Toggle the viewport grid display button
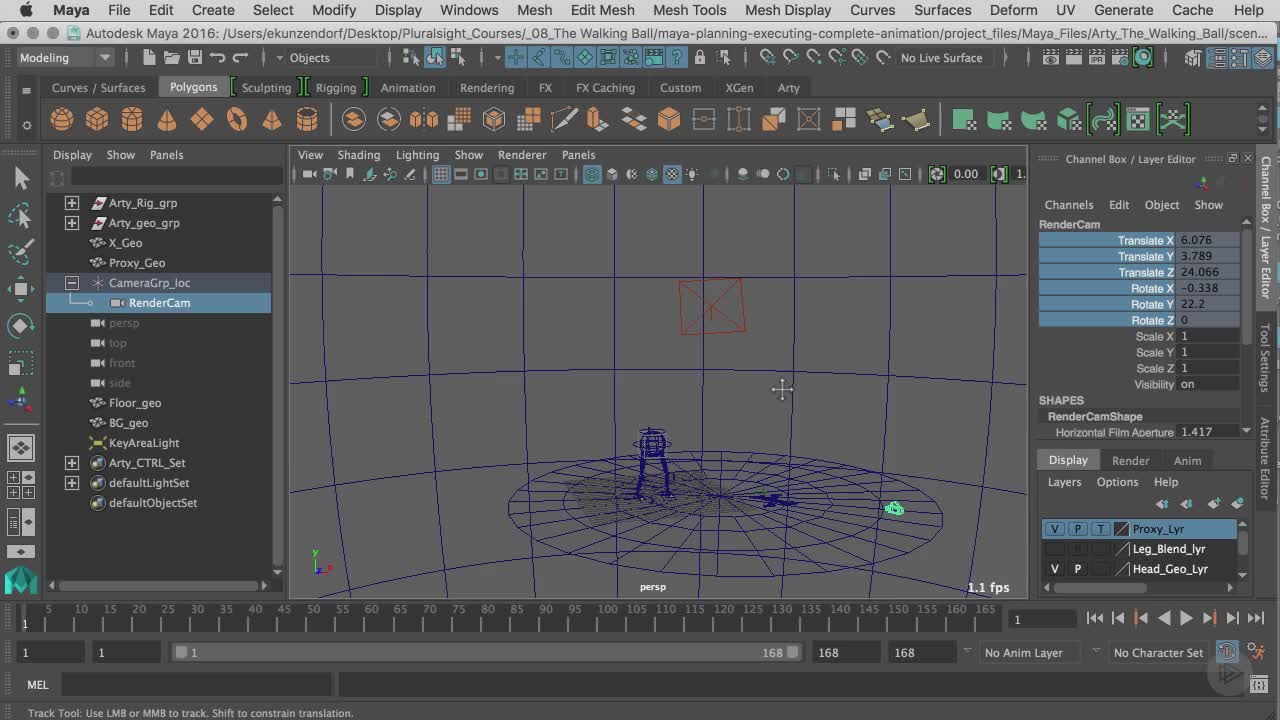Screen dimensions: 1280x720 [x=441, y=174]
